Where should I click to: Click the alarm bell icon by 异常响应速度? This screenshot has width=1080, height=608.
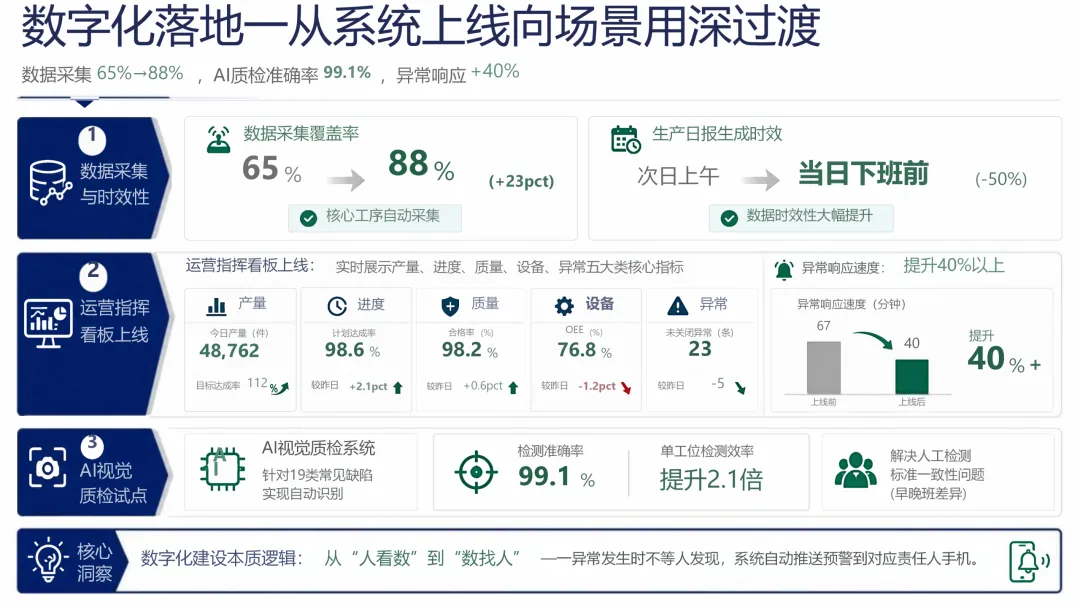tap(783, 269)
